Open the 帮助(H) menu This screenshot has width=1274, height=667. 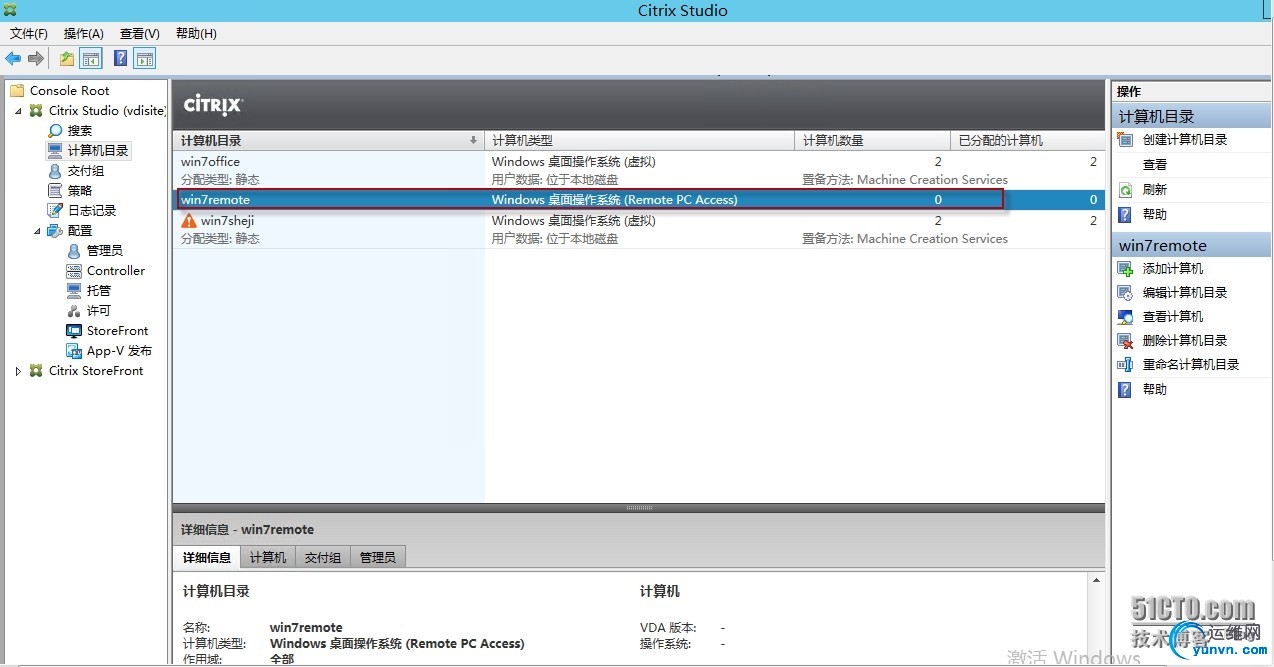click(196, 34)
